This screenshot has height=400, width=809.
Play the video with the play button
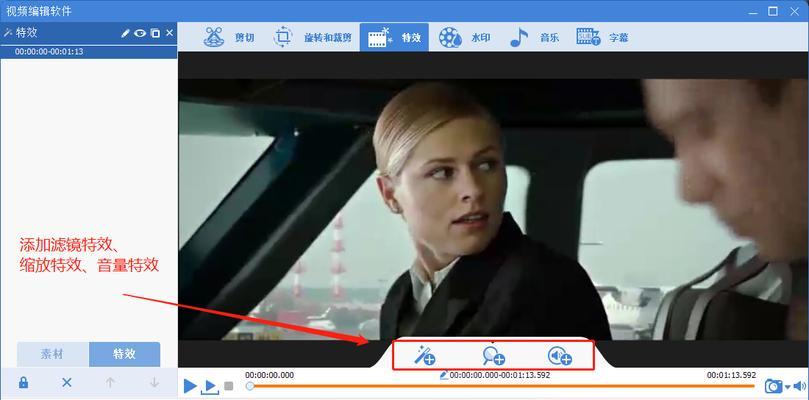pos(190,386)
